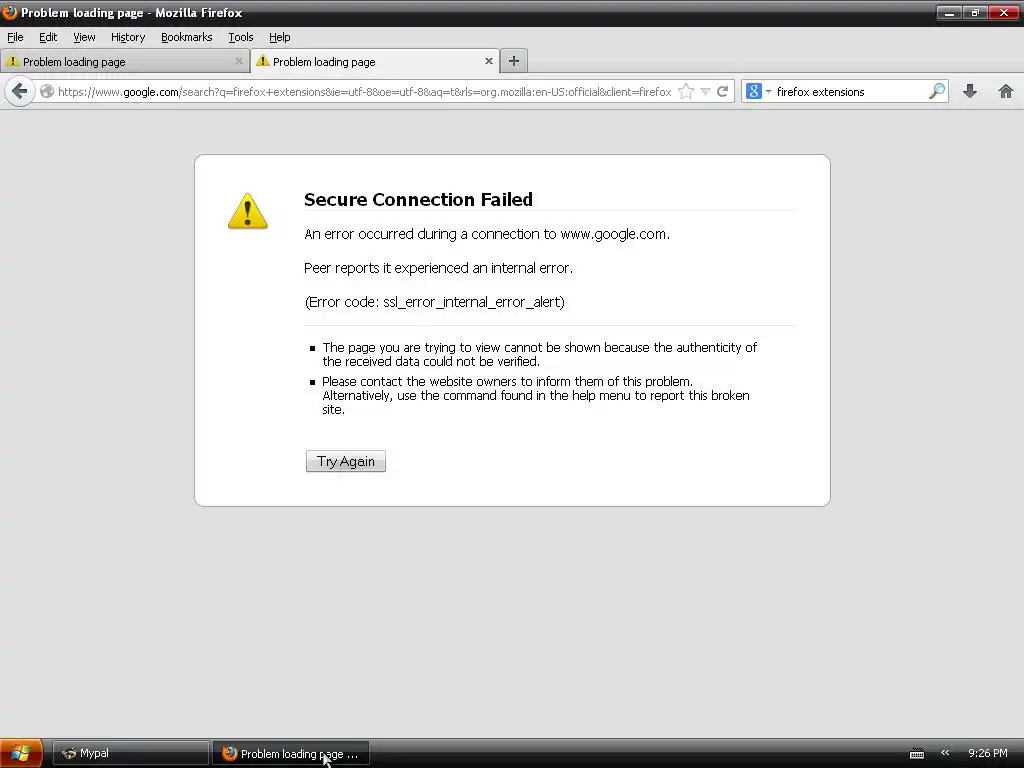This screenshot has width=1024, height=768.
Task: Open a new tab with plus button
Action: coord(514,61)
